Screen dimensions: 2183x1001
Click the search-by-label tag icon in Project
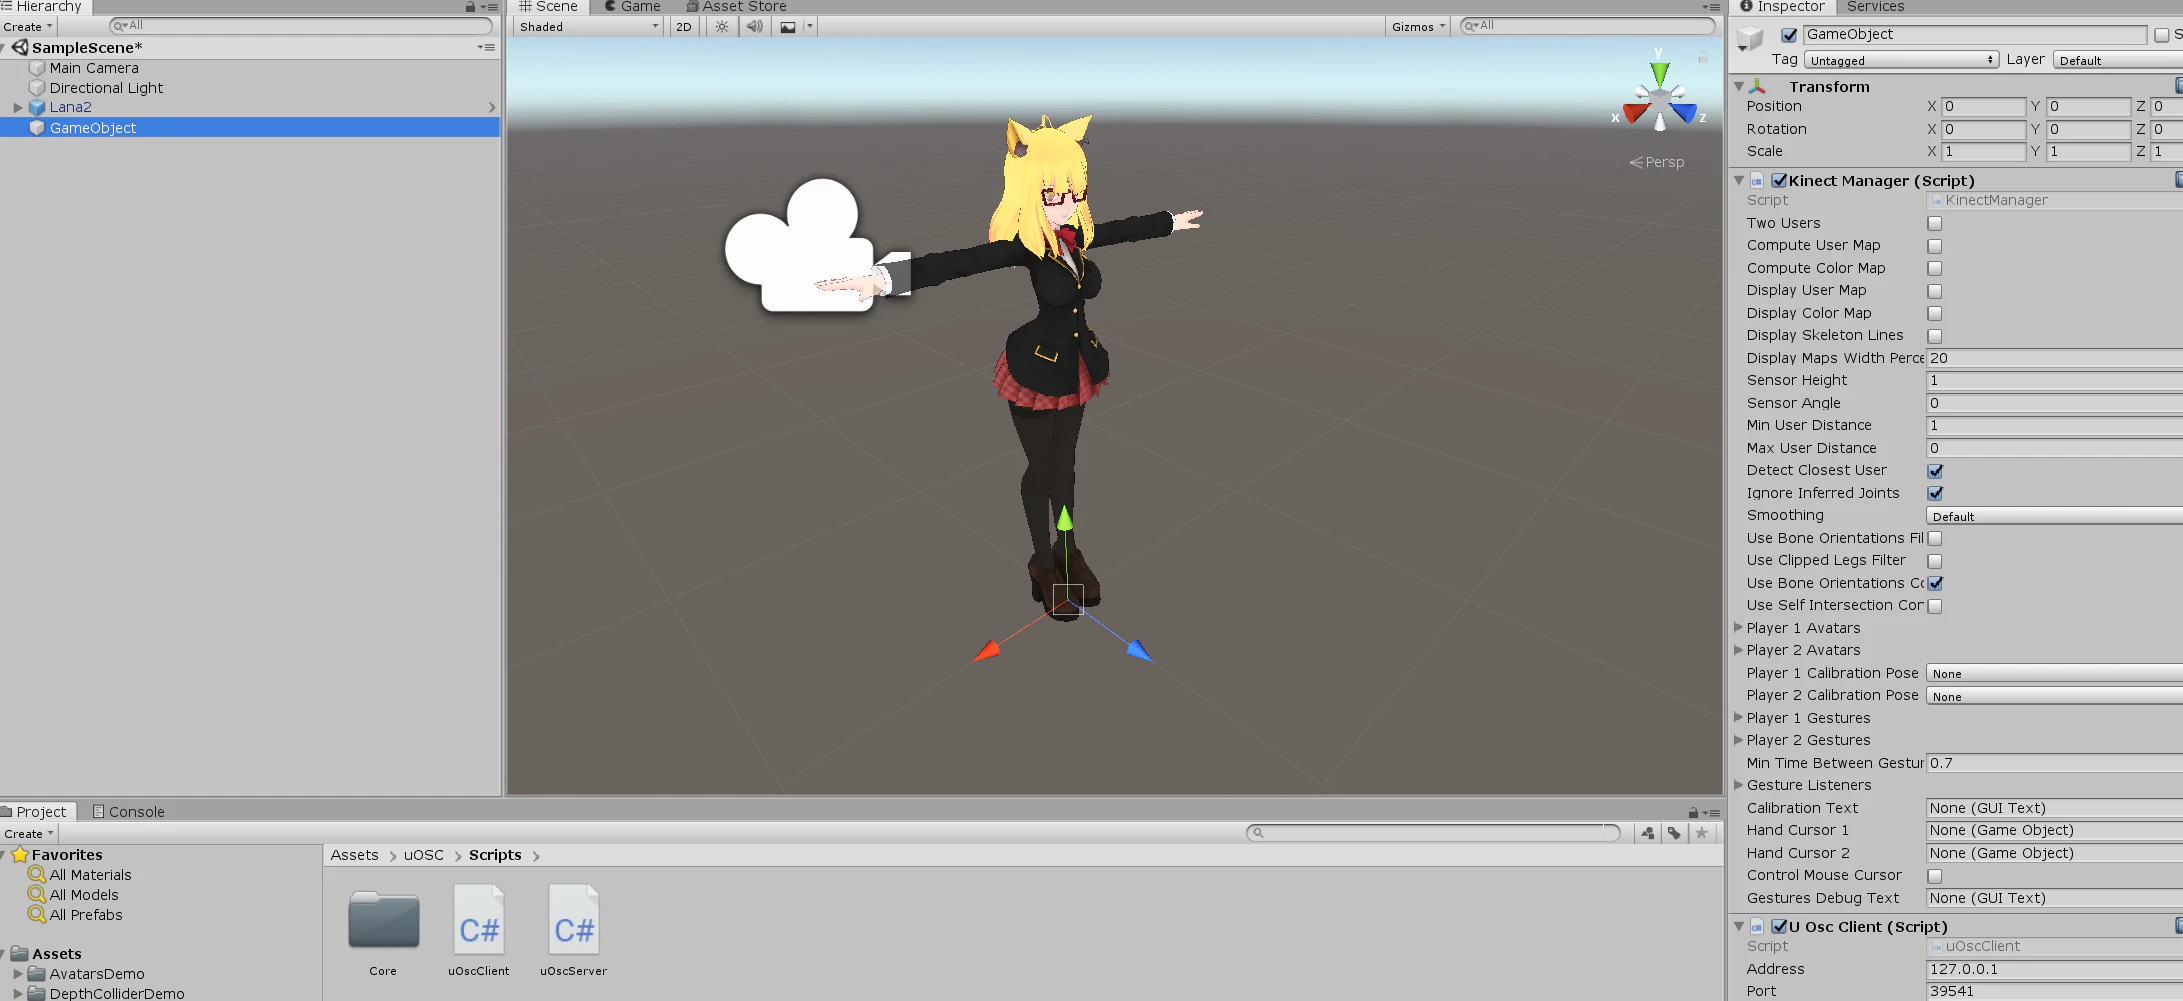tap(1674, 833)
